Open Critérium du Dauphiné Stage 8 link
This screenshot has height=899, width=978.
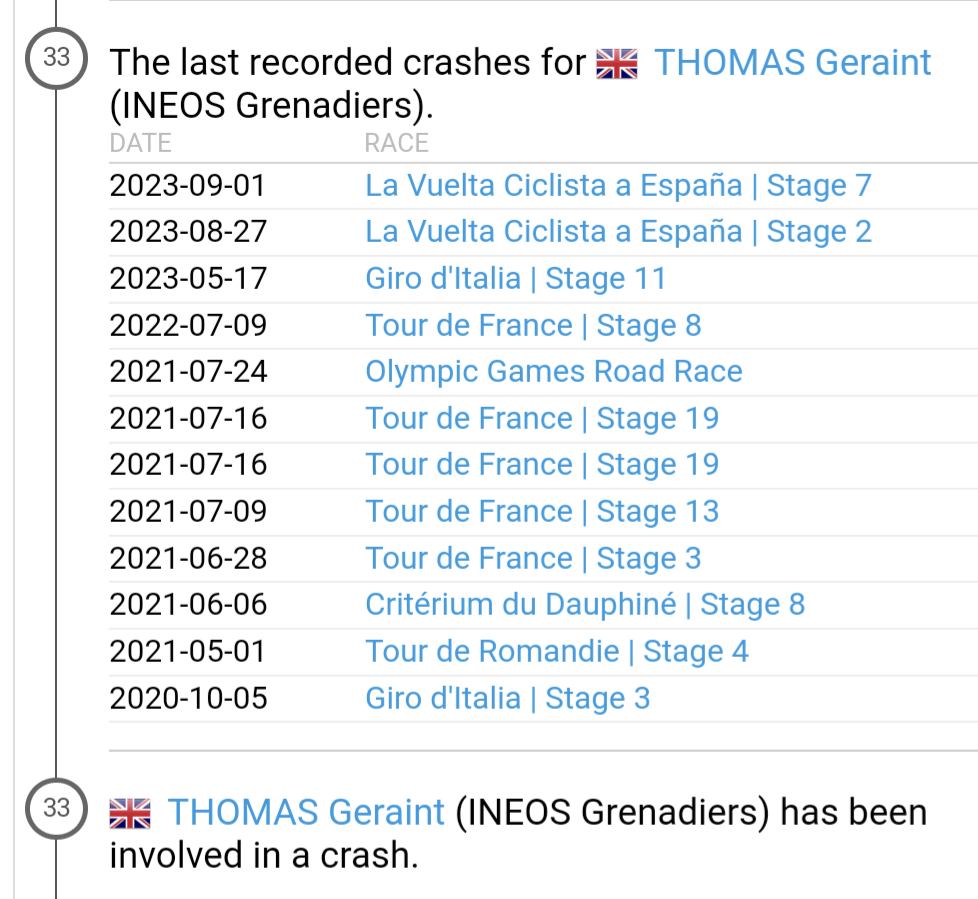pyautogui.click(x=585, y=604)
